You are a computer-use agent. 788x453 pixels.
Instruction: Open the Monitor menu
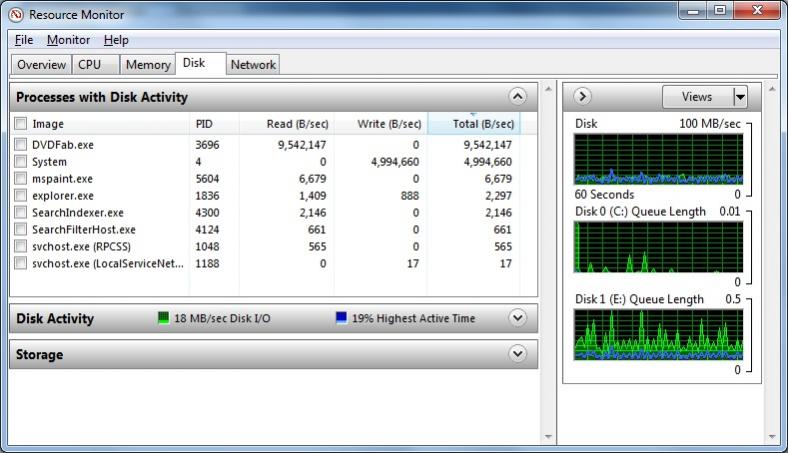point(68,40)
